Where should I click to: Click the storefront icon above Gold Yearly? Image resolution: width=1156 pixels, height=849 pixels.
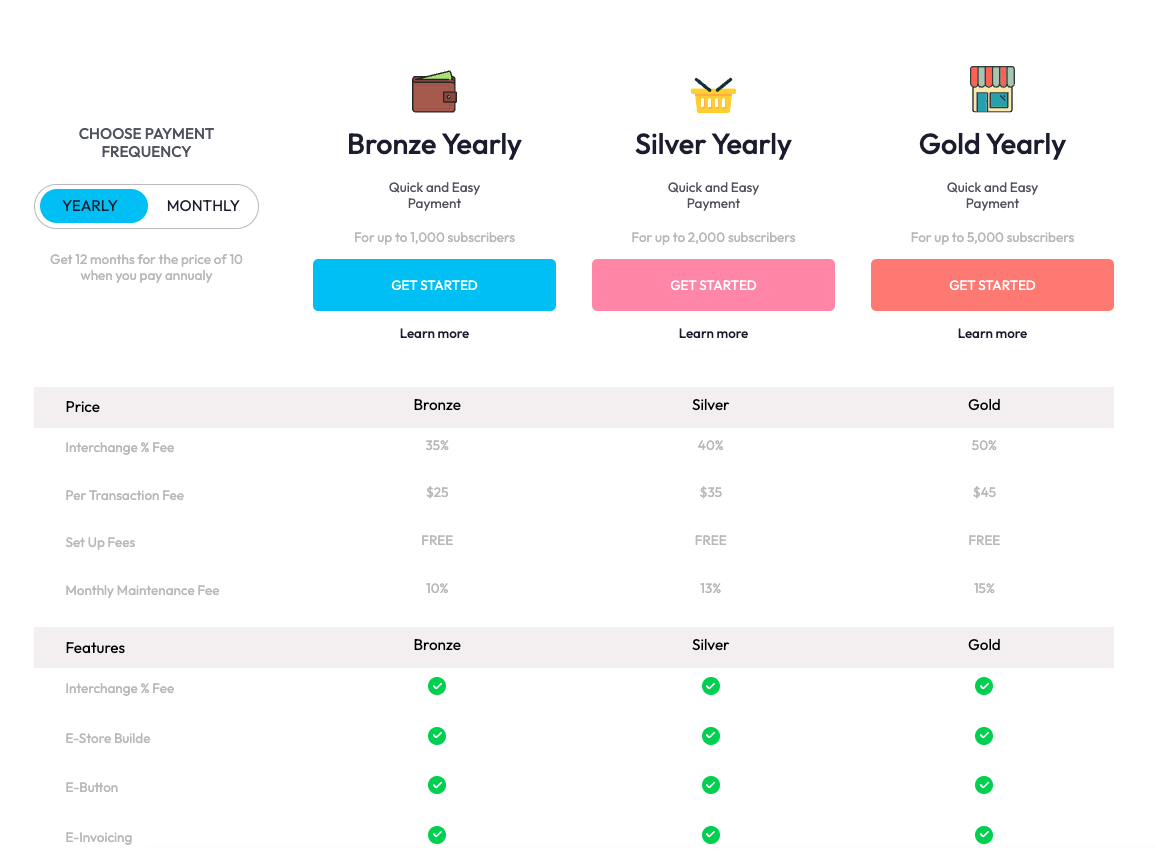992,89
